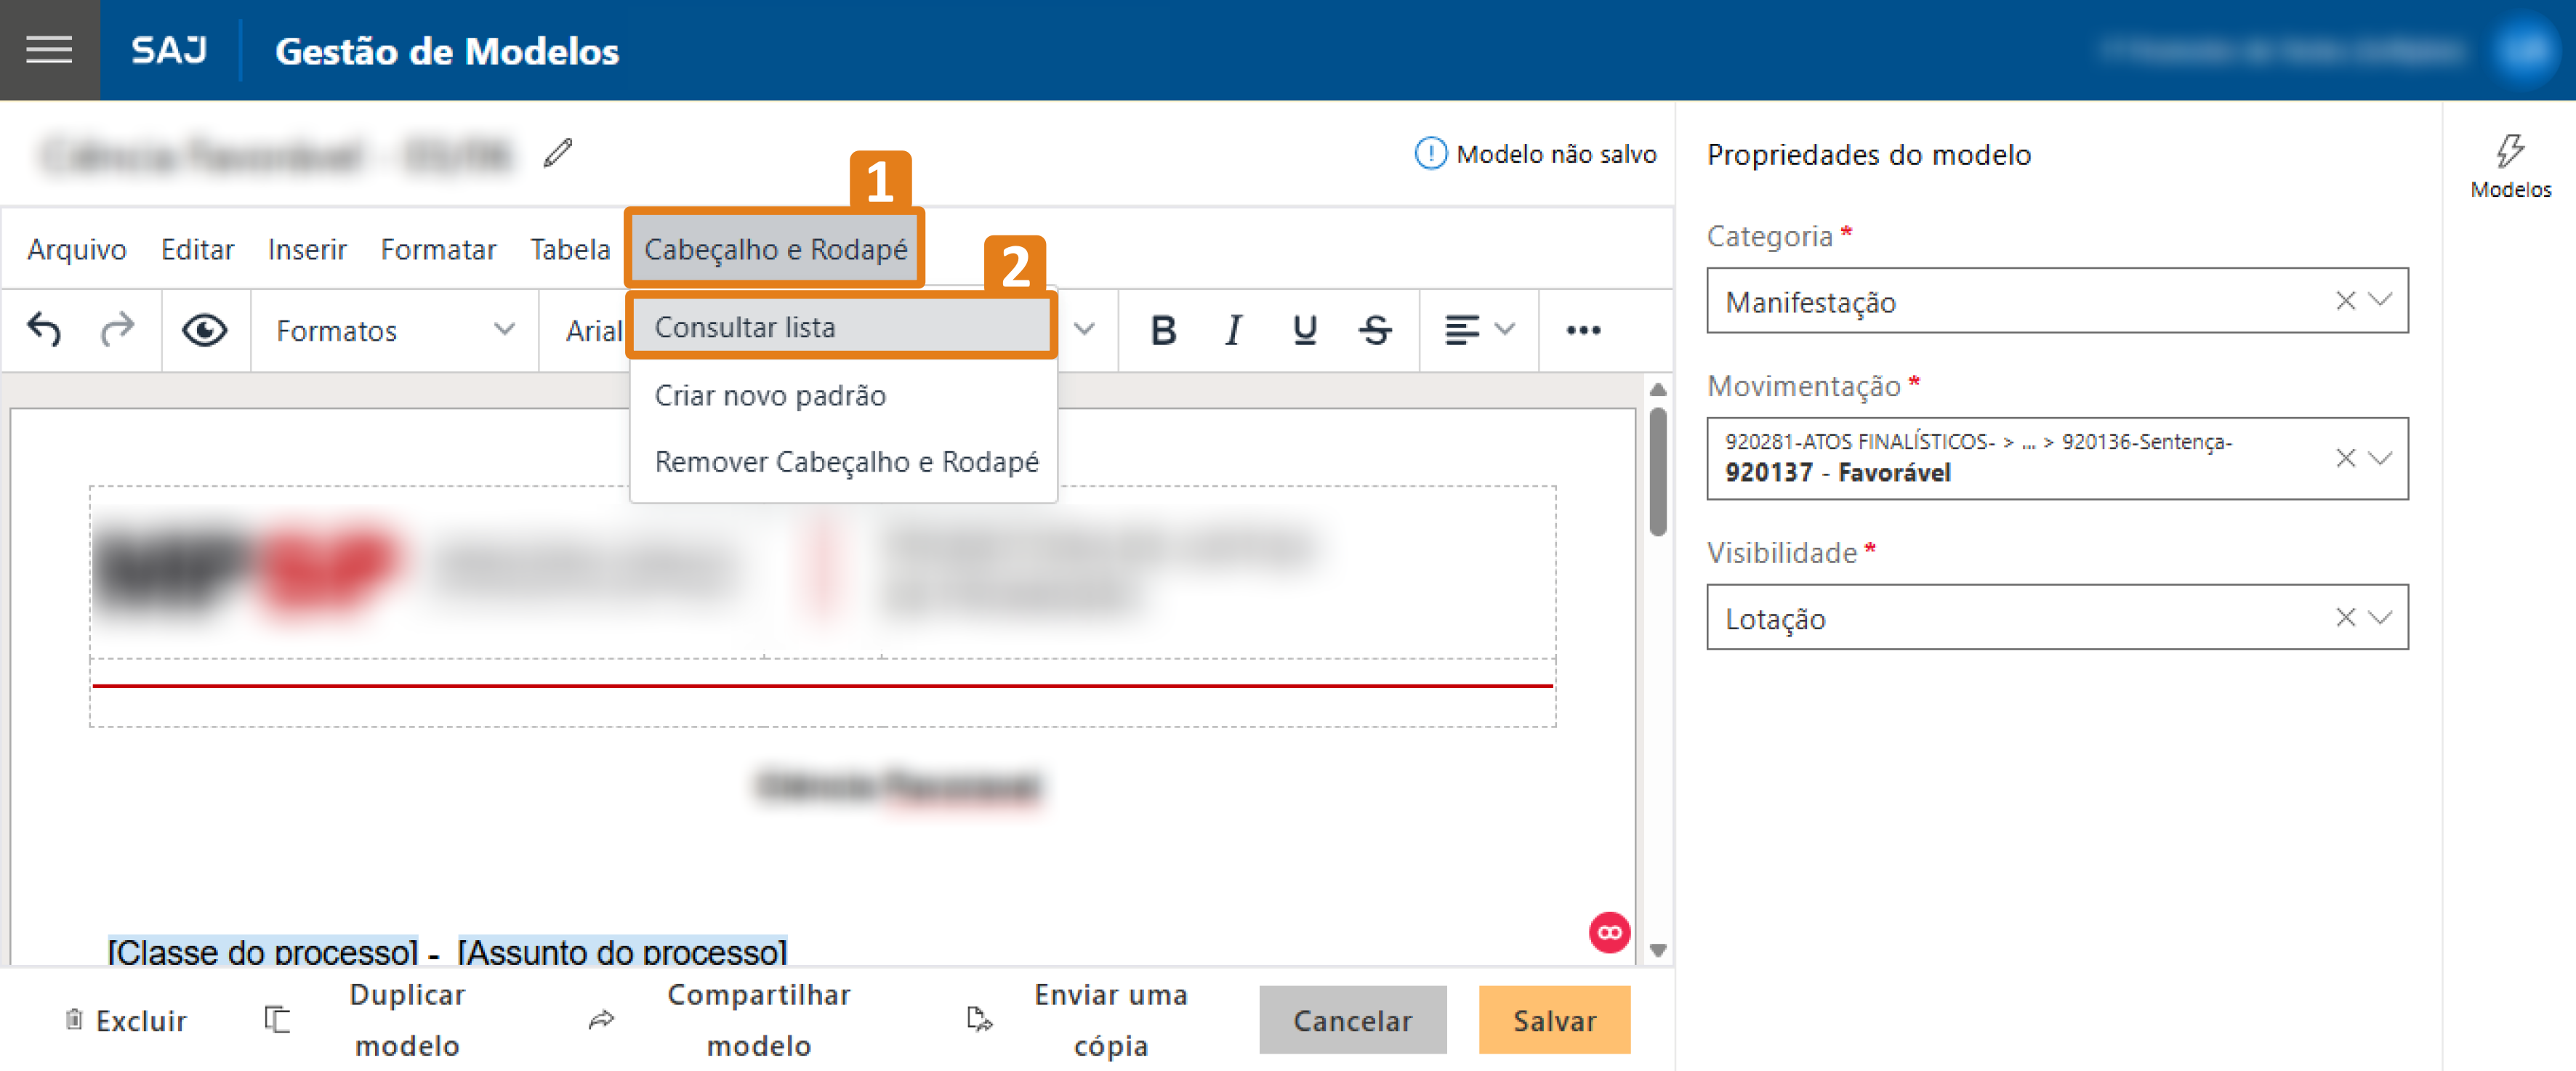Open the hamburger navigation menu

click(48, 49)
